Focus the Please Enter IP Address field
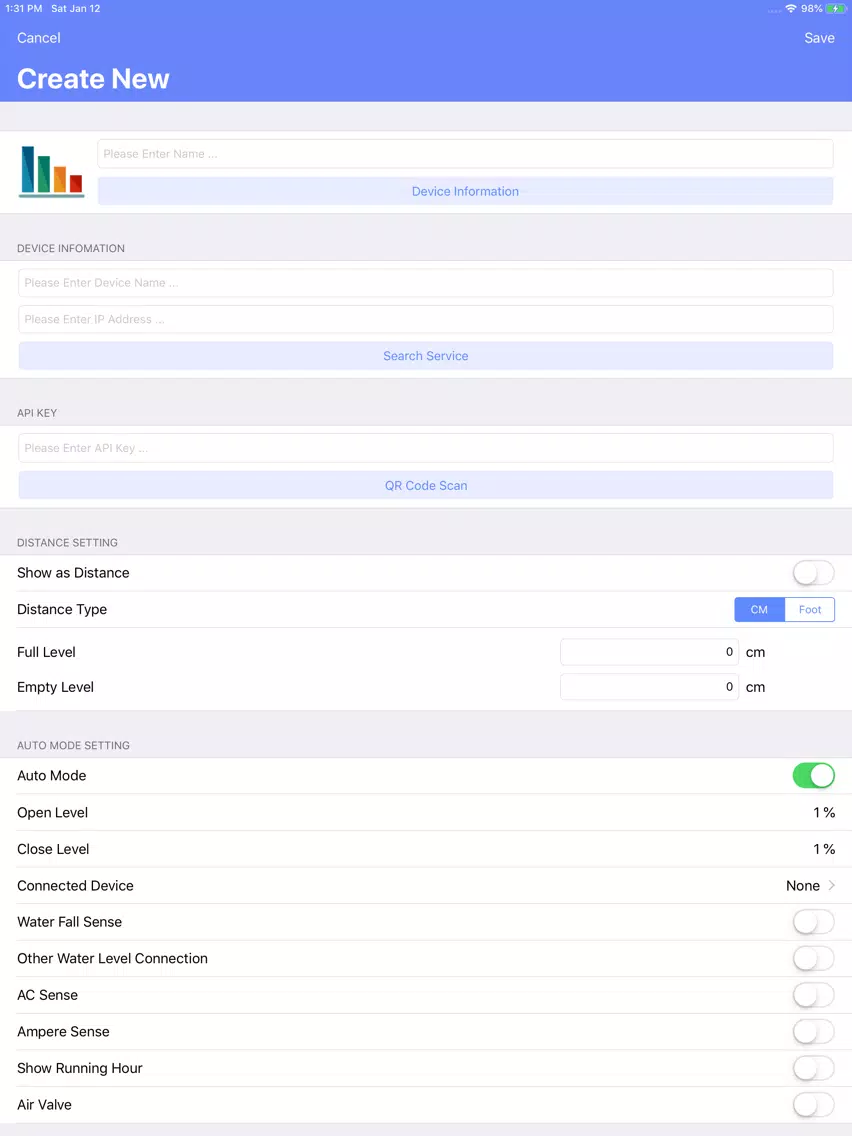 [426, 320]
